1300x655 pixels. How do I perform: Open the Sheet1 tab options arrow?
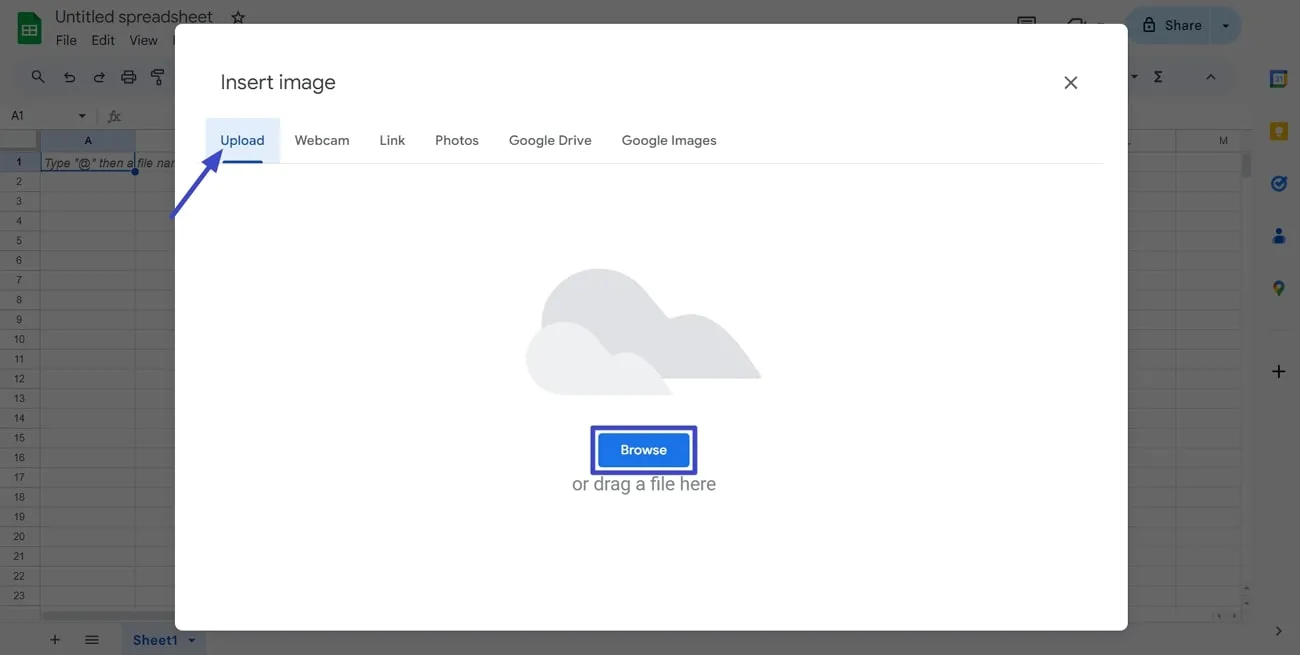(191, 641)
